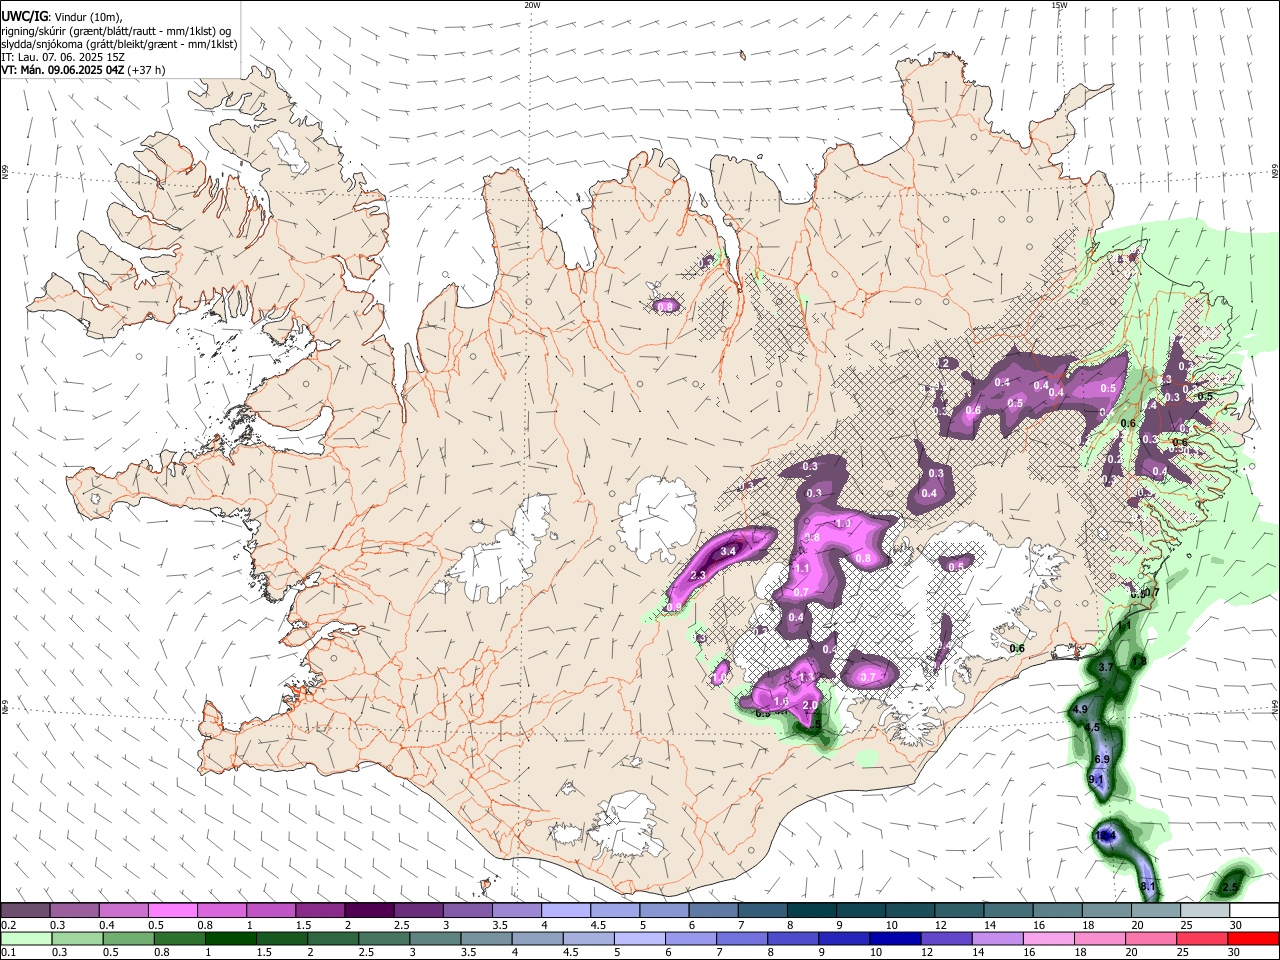Click the '9.1' rain value on the map
Viewport: 1280px width, 960px height.
coord(1095,780)
